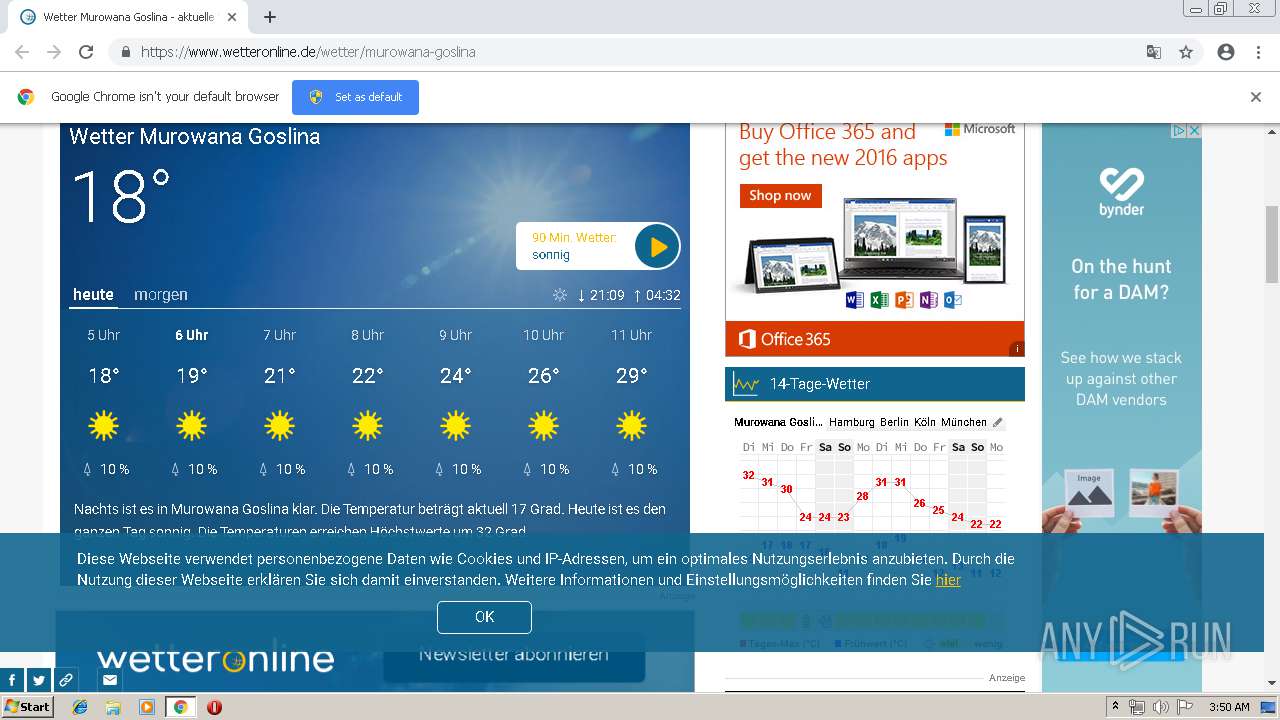
Task: Open the 14-Tage-Wetter header
Action: 875,384
